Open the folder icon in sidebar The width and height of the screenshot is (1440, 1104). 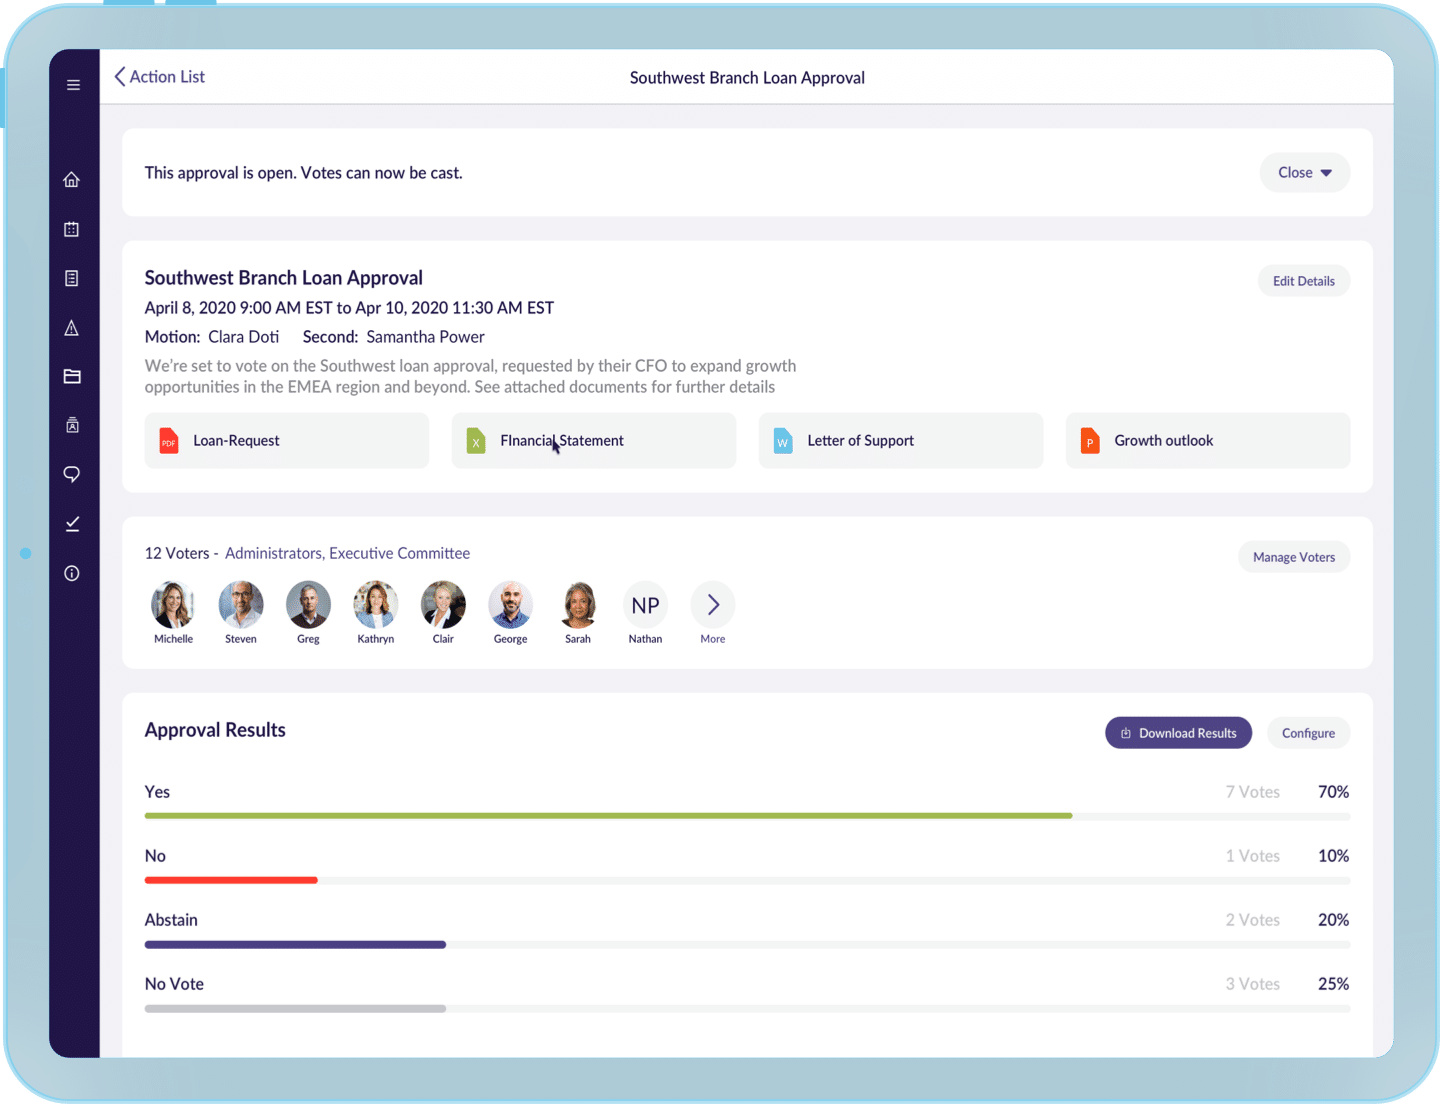point(72,377)
